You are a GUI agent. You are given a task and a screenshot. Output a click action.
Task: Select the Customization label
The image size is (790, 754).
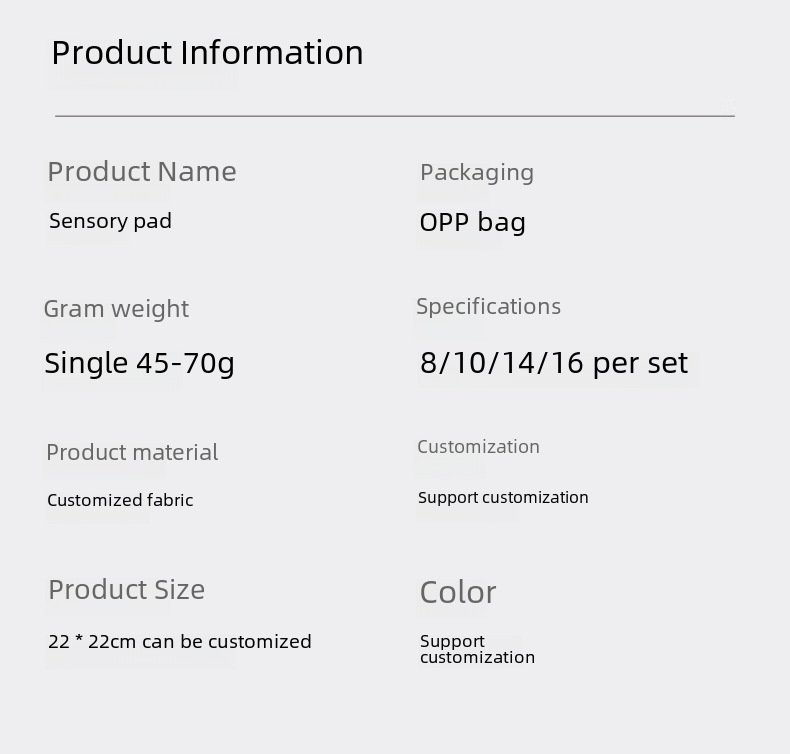pos(478,447)
